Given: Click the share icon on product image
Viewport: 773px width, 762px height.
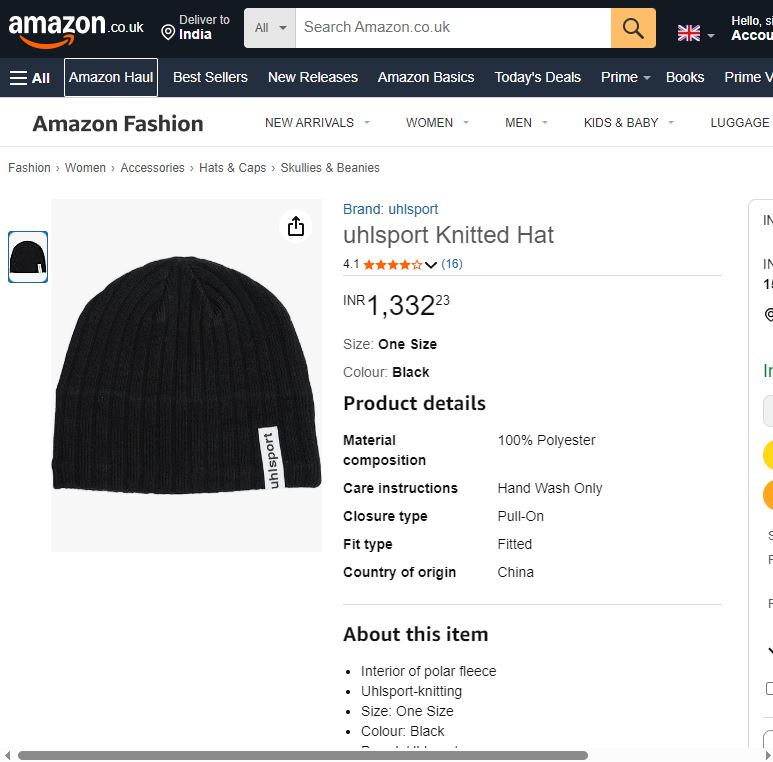Looking at the screenshot, I should point(295,227).
